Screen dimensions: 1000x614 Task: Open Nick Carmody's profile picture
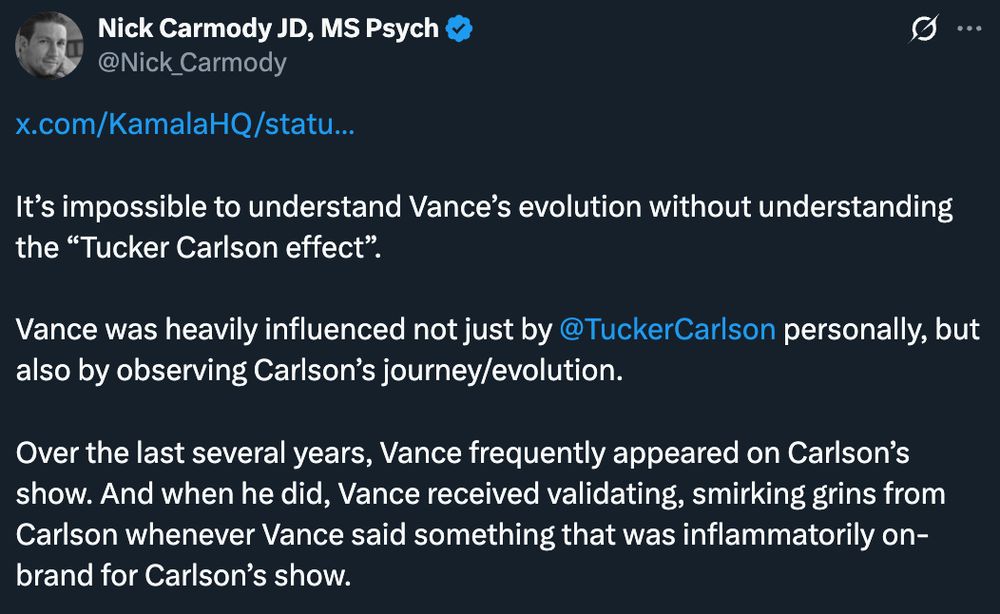click(49, 45)
